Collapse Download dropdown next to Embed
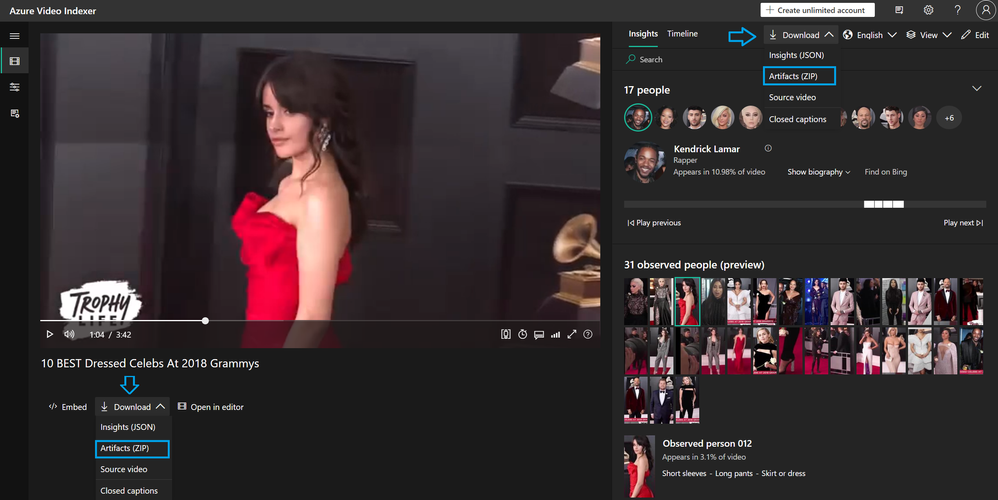 (x=132, y=406)
